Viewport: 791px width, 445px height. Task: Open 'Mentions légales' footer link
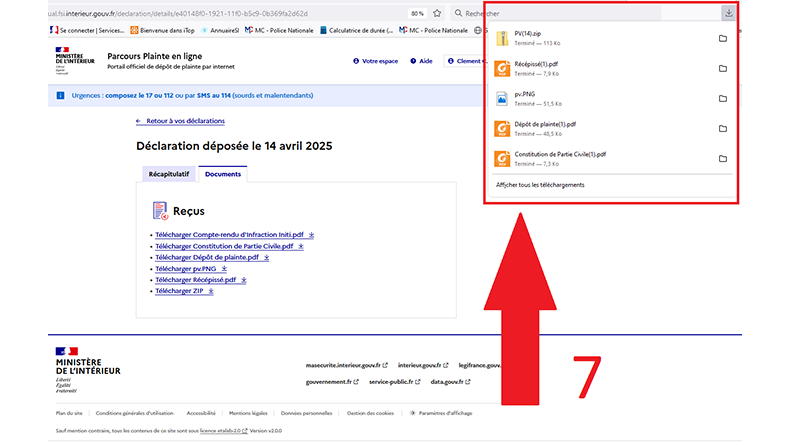click(x=248, y=413)
